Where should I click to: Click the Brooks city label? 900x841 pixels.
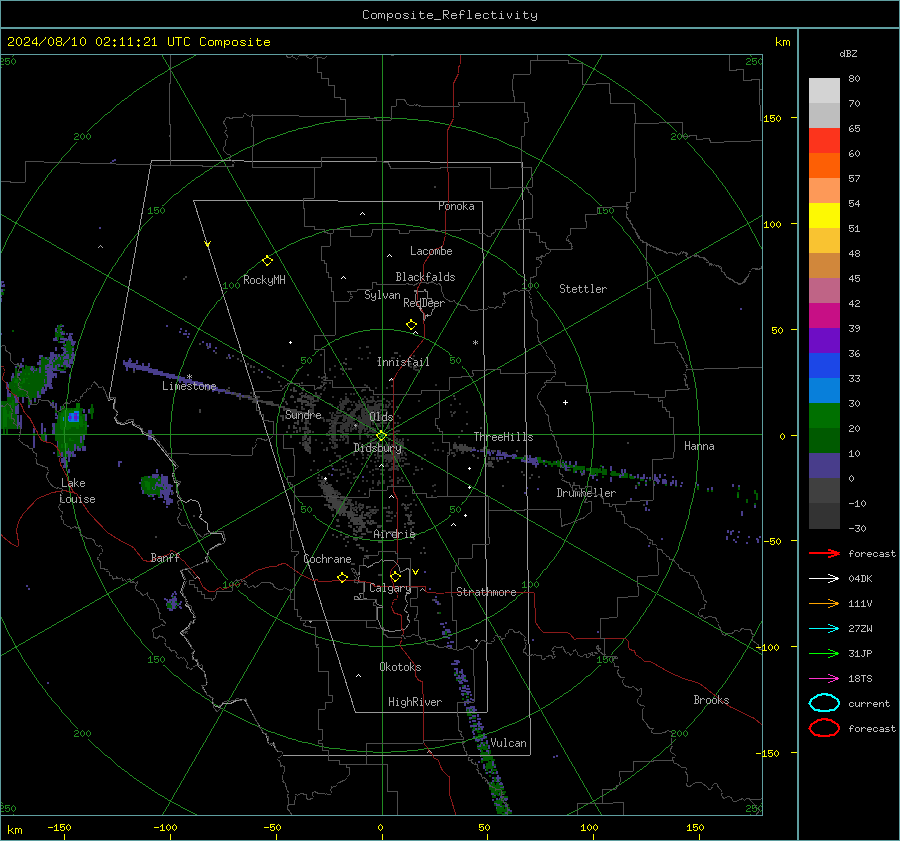[711, 700]
